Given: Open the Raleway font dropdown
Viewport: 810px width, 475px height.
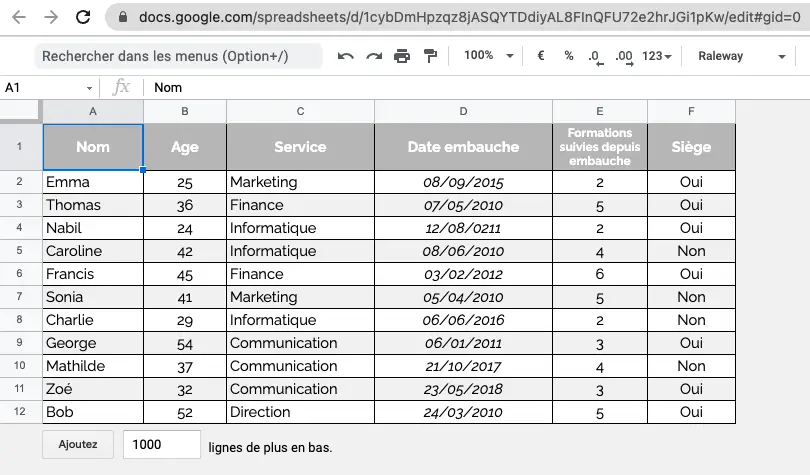Looking at the screenshot, I should 742,56.
